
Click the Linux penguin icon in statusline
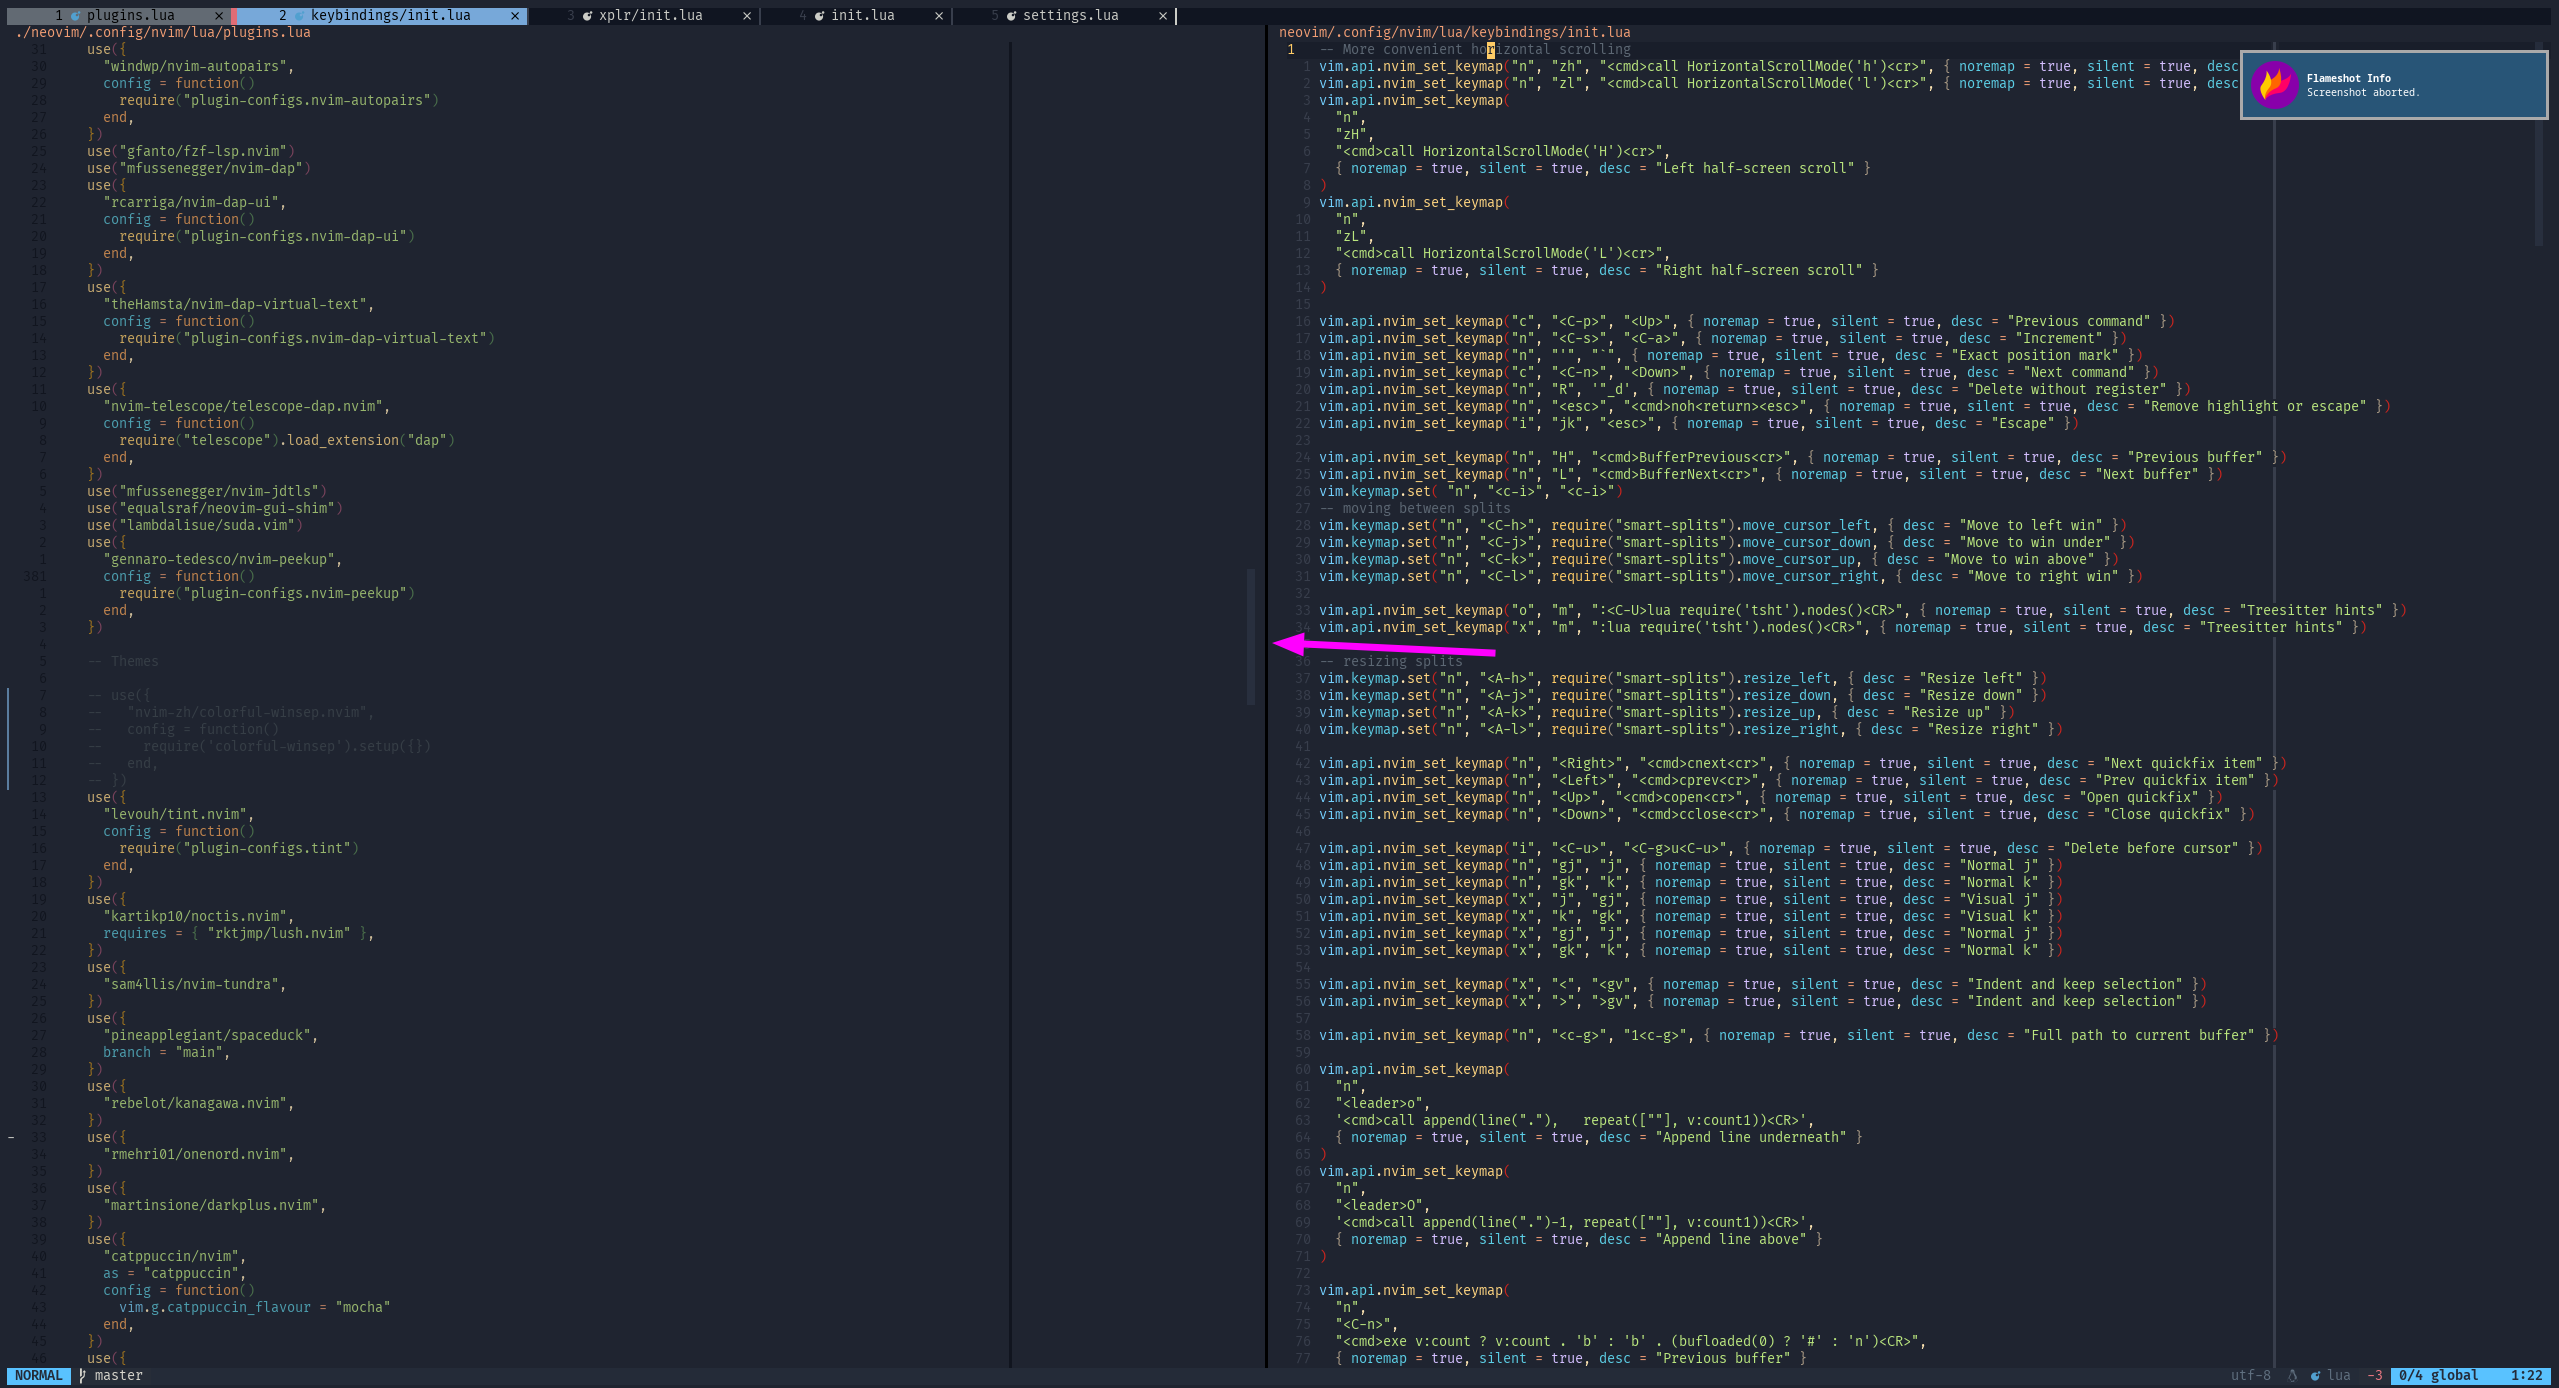tap(2292, 1376)
